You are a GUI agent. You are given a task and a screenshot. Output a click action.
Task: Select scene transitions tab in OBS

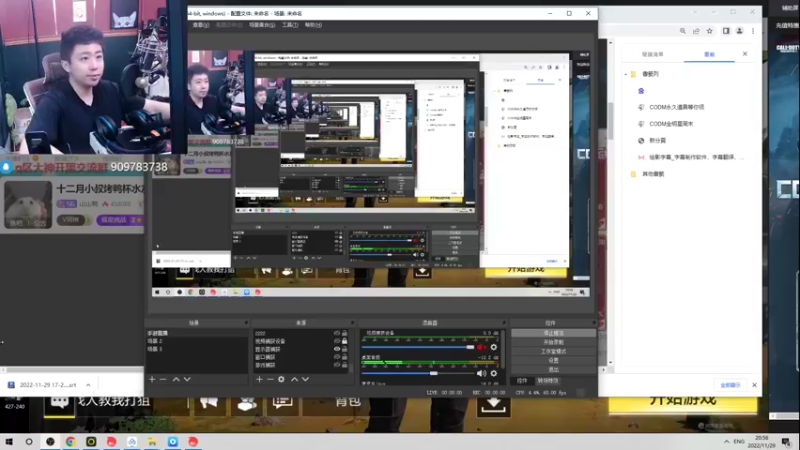(548, 381)
